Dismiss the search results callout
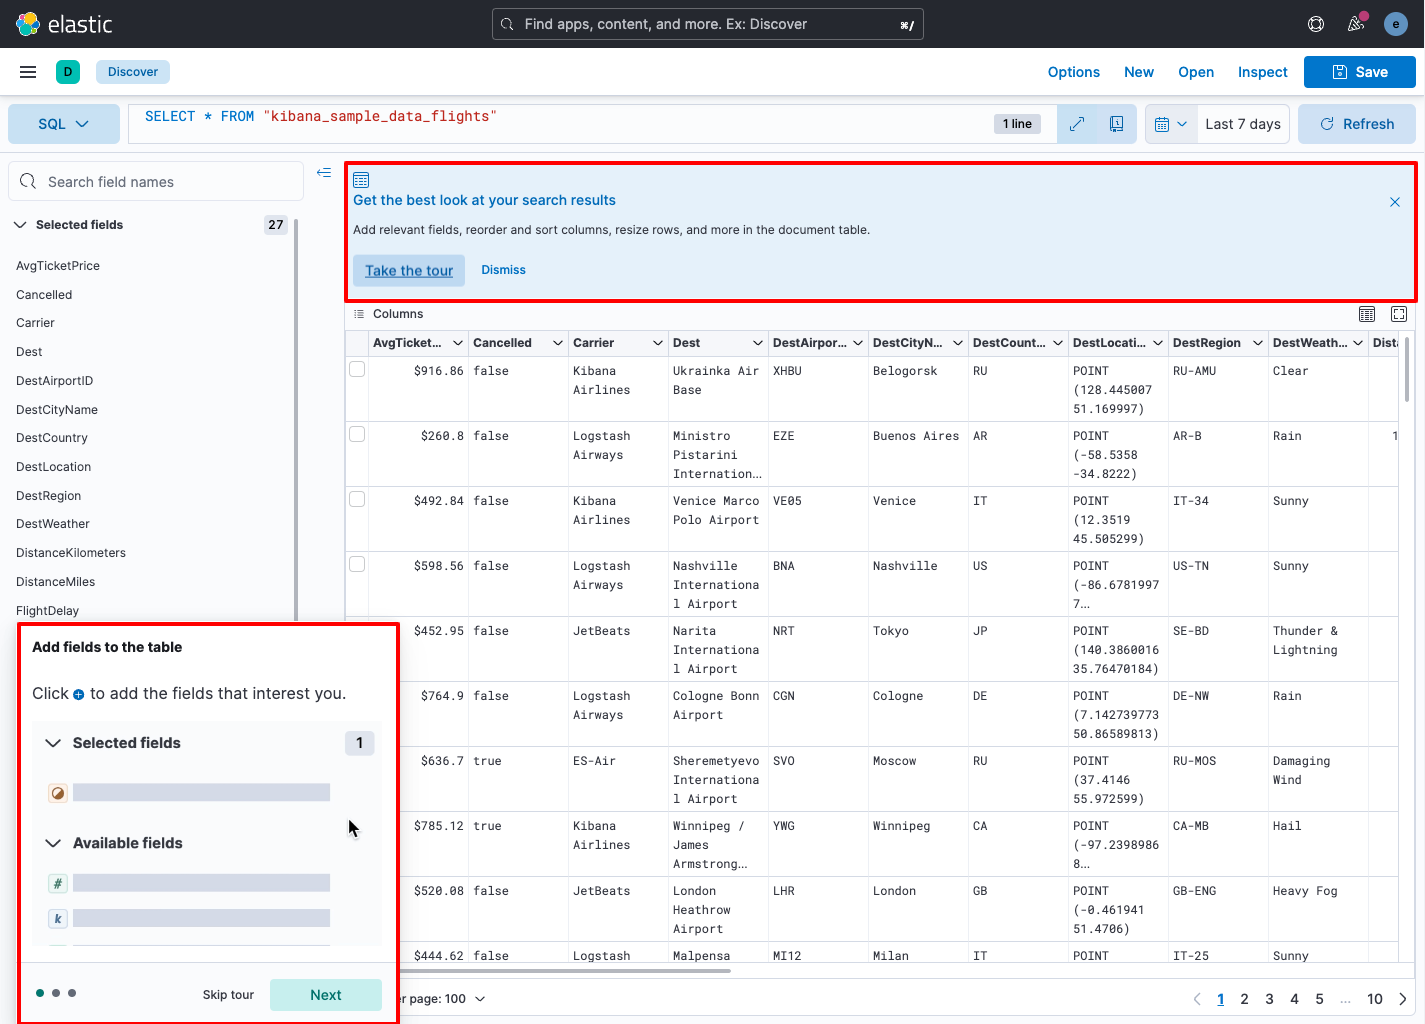This screenshot has width=1425, height=1024. [x=503, y=270]
